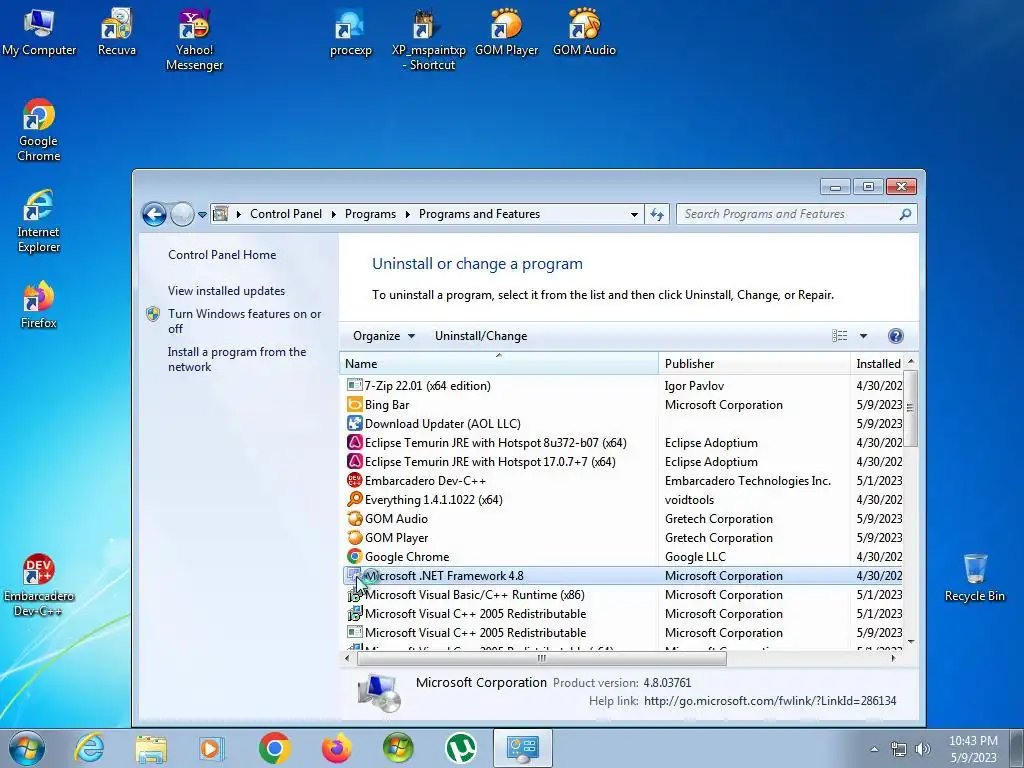The width and height of the screenshot is (1024, 768).
Task: Click the vertical scrollbar thumb
Action: click(x=910, y=408)
